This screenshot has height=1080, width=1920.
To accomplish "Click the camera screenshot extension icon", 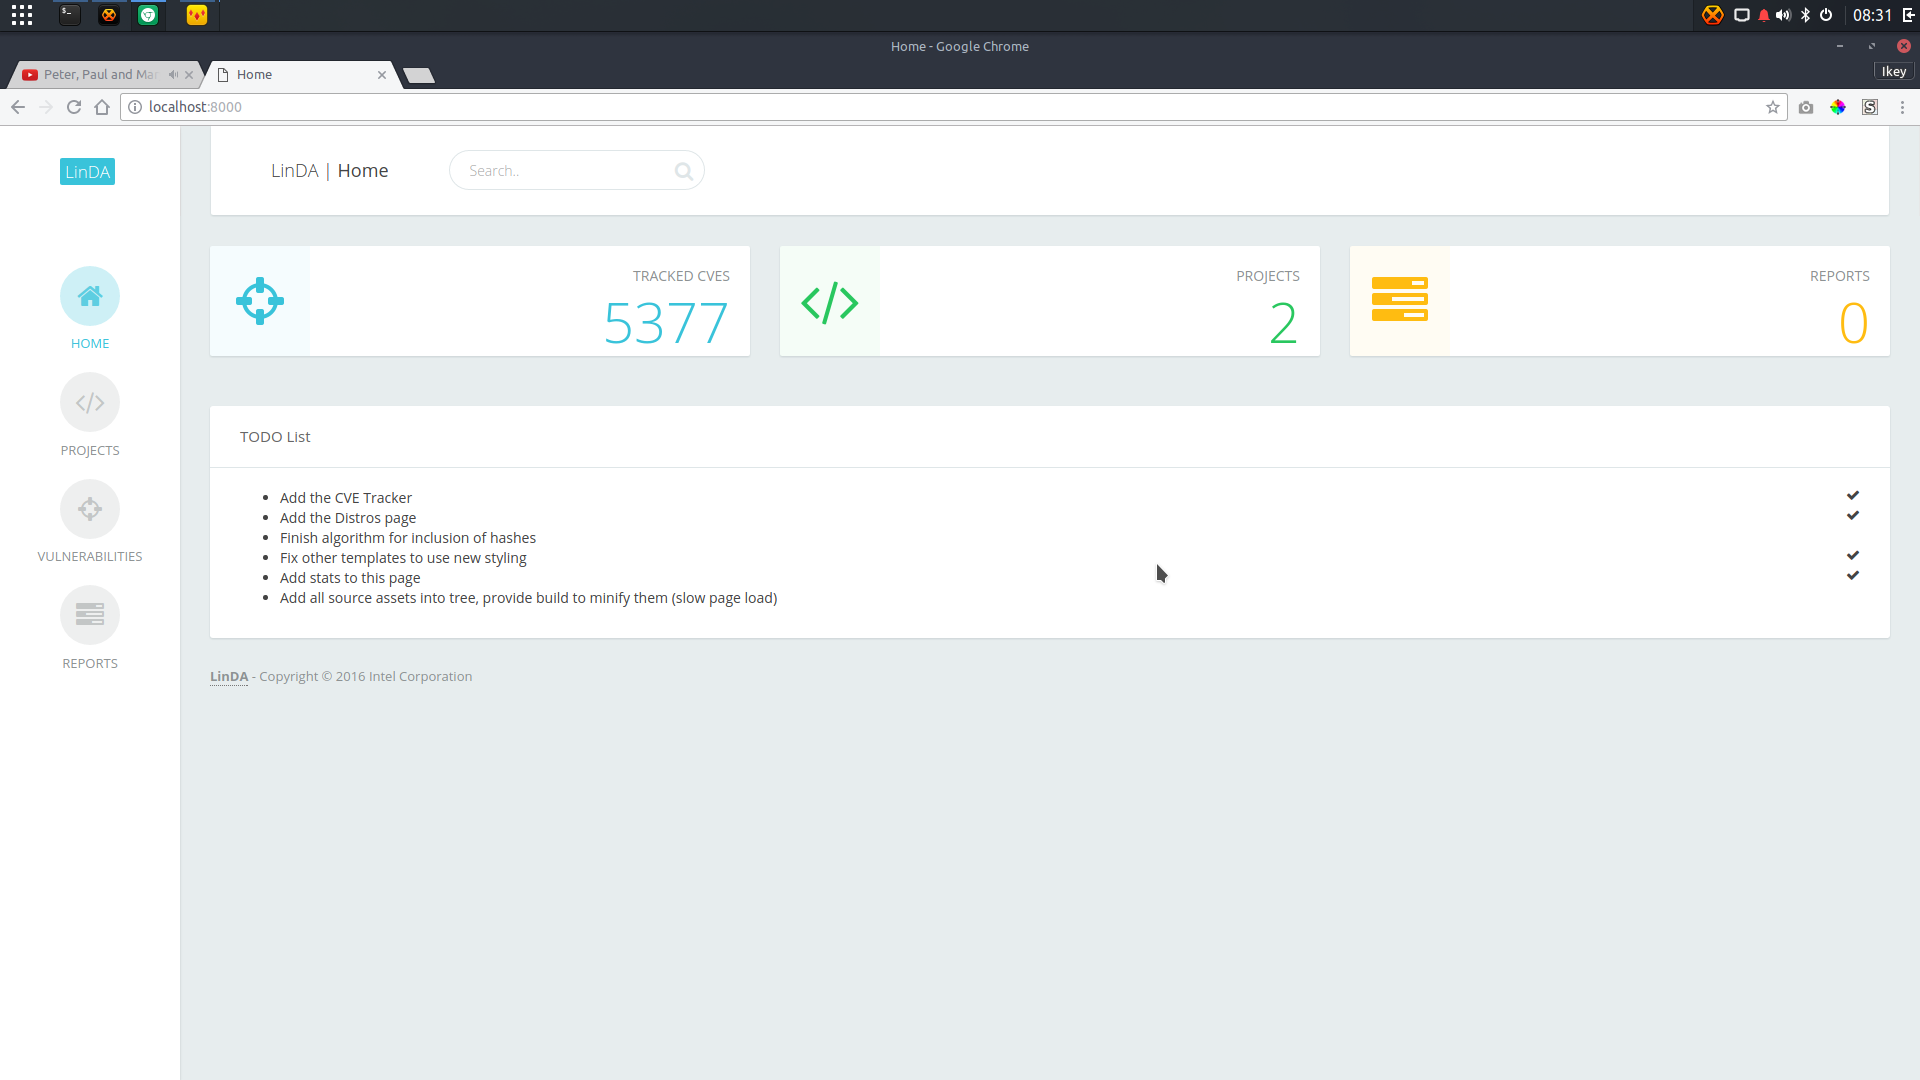I will [x=1806, y=107].
